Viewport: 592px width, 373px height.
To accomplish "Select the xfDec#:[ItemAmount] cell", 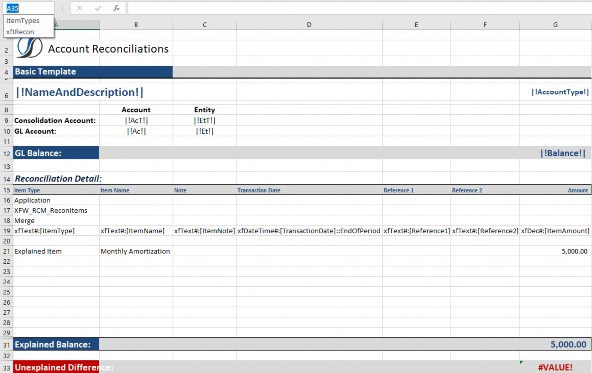I will click(x=555, y=231).
